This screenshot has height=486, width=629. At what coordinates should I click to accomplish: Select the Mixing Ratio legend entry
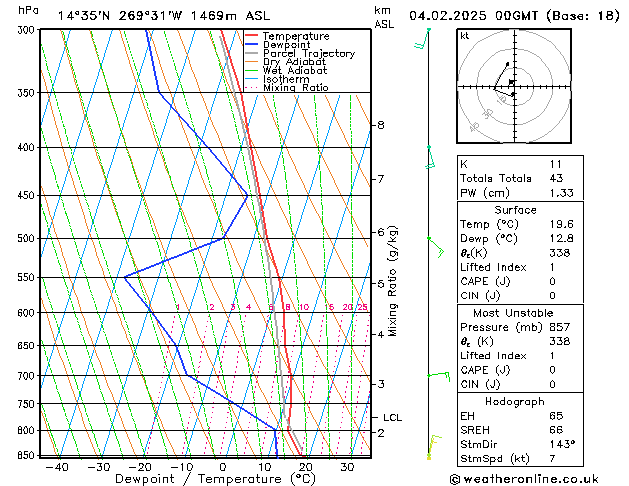coord(287,87)
